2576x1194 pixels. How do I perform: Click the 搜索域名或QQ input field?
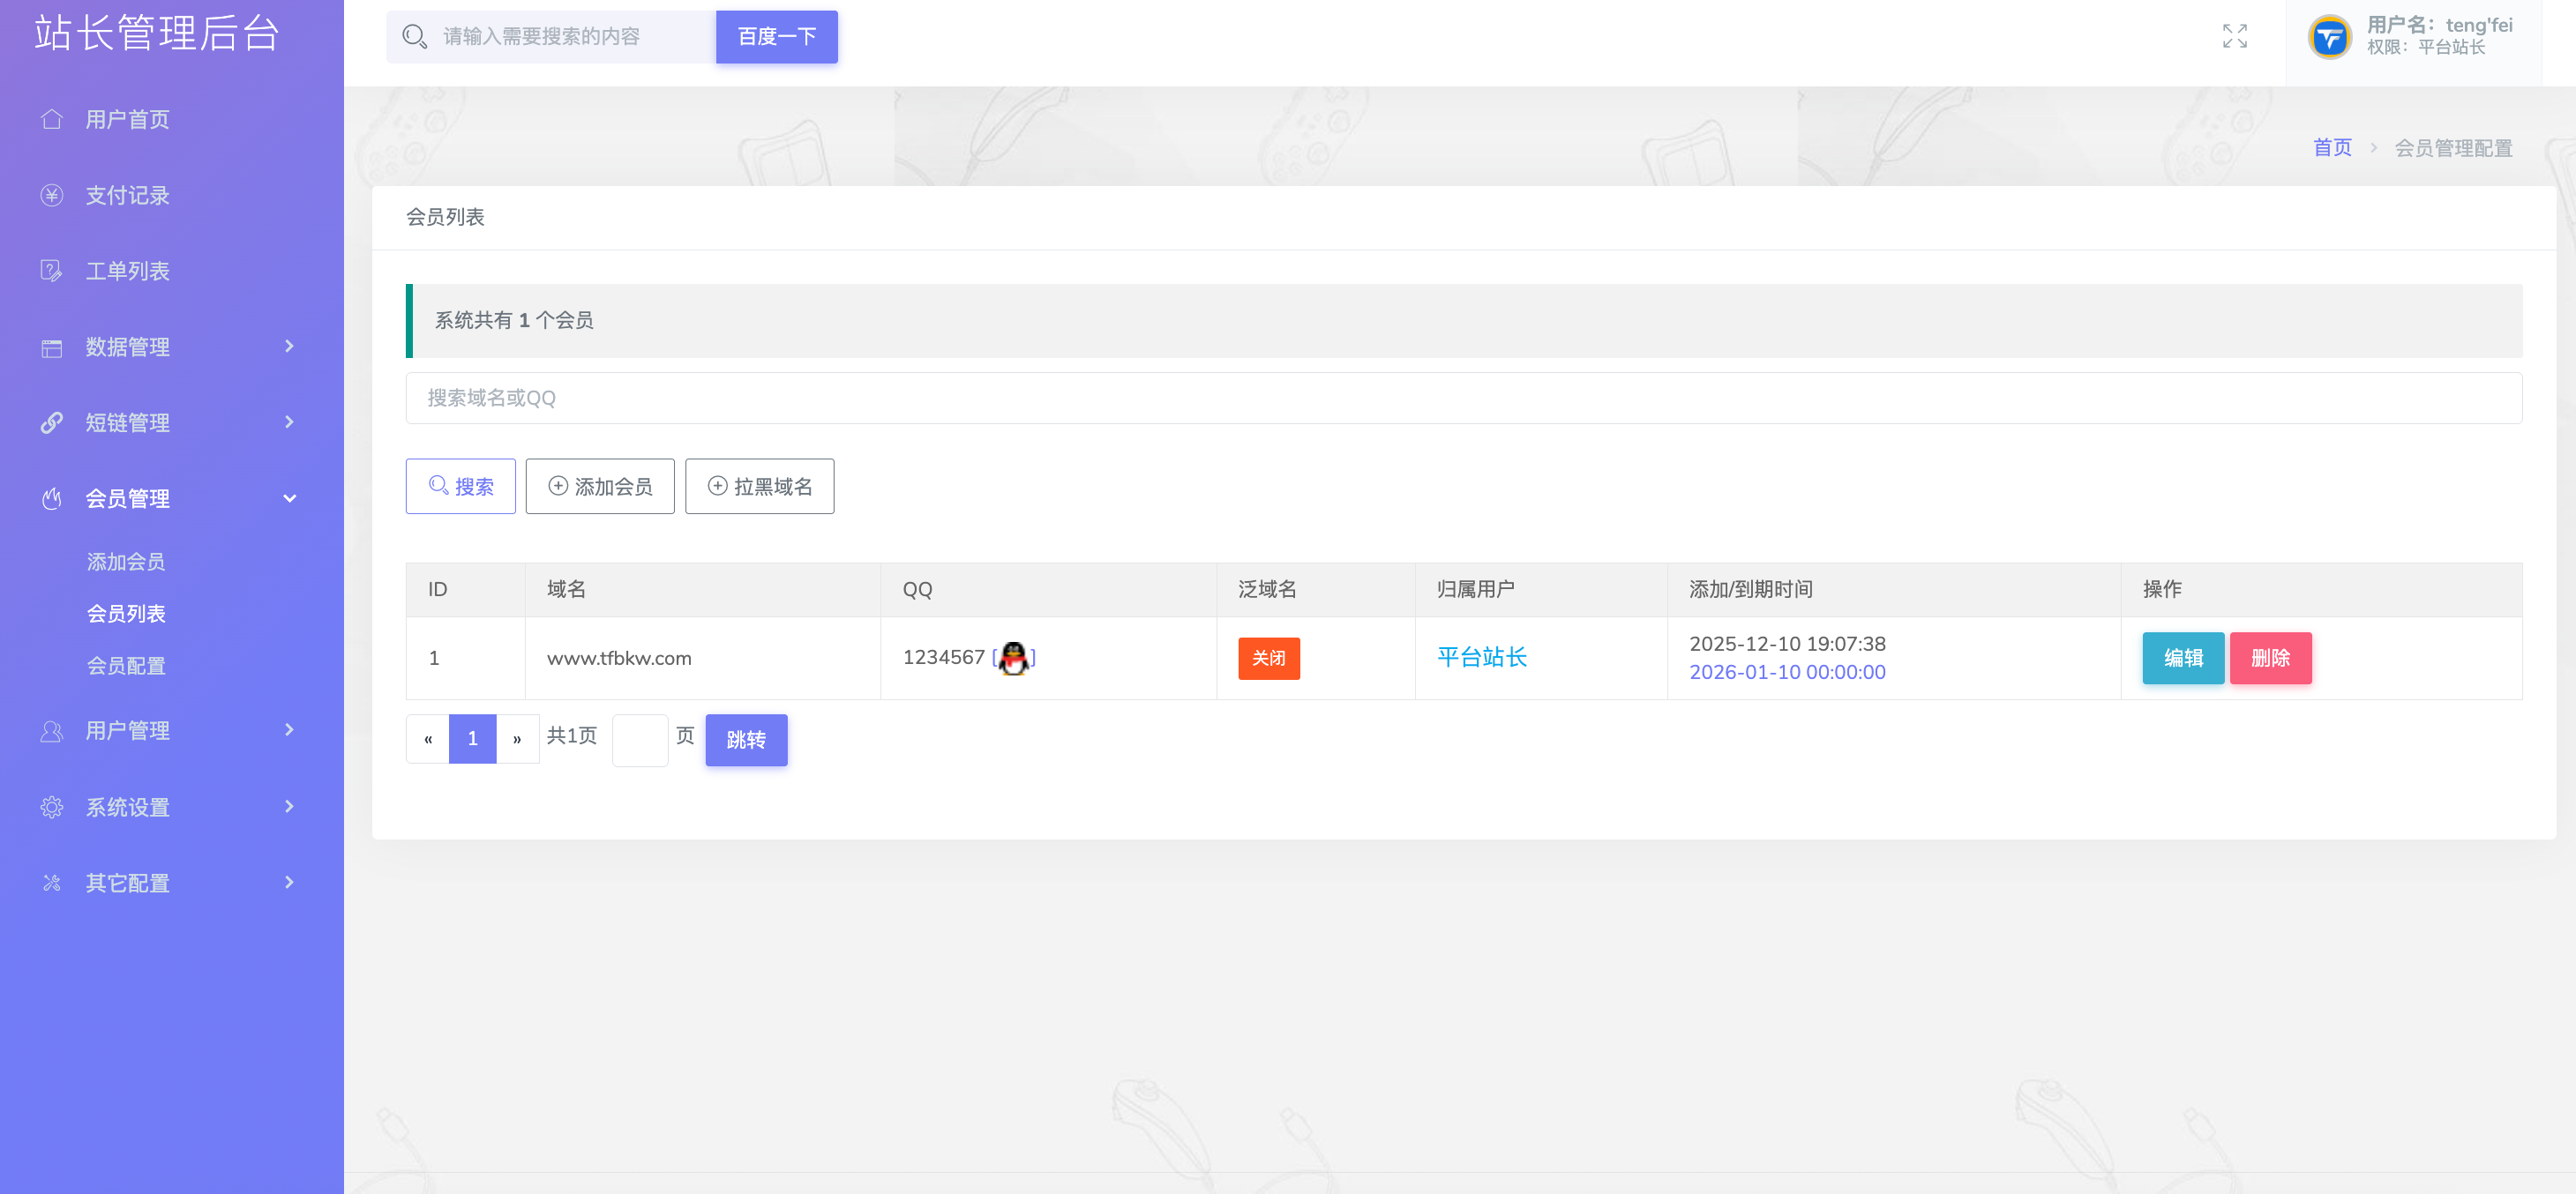pyautogui.click(x=1463, y=398)
